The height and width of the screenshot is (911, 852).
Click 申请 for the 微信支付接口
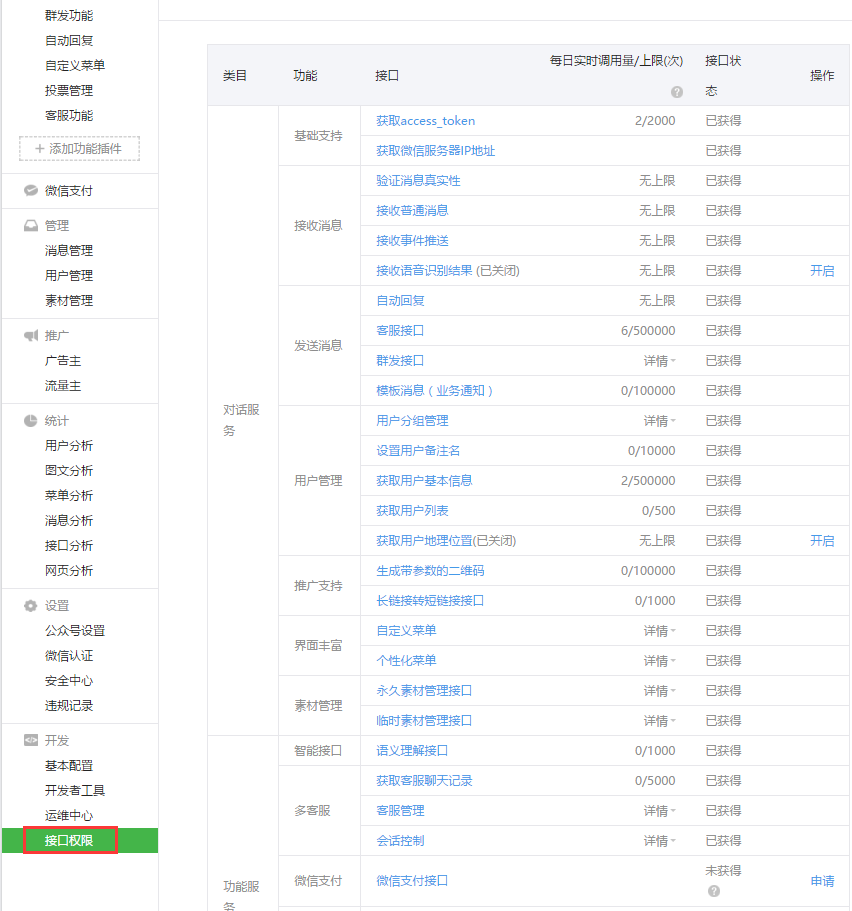point(822,881)
